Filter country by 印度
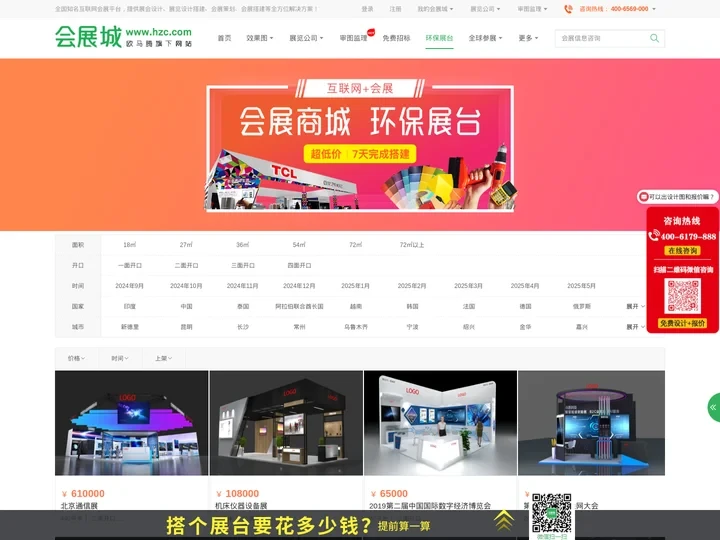Image resolution: width=720 pixels, height=540 pixels. click(130, 306)
